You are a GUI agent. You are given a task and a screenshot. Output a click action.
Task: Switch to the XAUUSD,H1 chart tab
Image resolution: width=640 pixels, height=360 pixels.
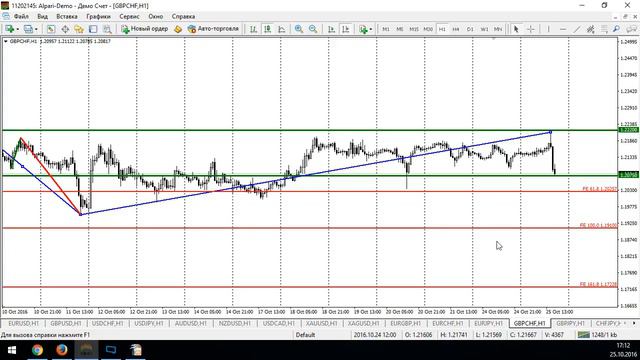click(x=321, y=323)
